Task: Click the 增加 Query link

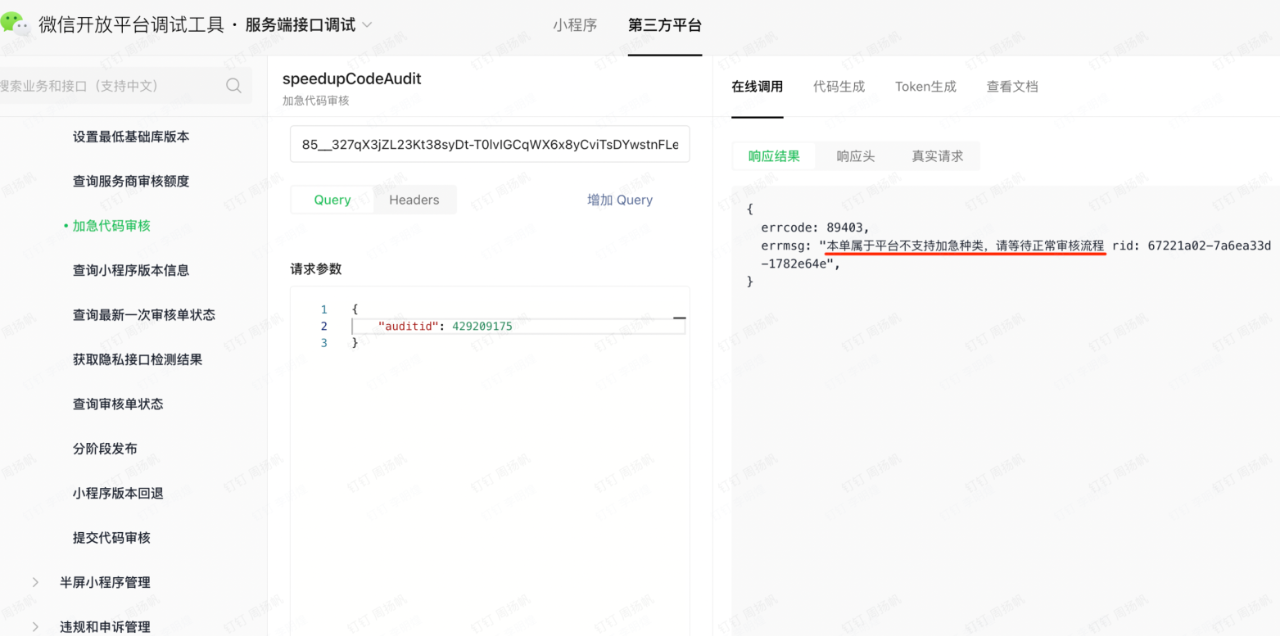Action: (620, 200)
